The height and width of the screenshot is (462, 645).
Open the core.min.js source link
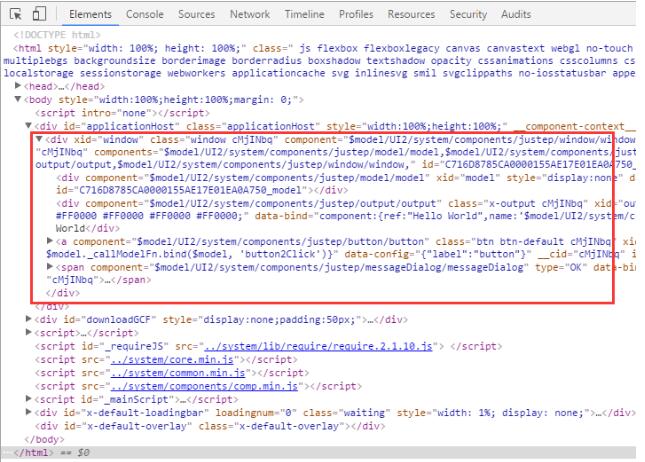click(172, 360)
